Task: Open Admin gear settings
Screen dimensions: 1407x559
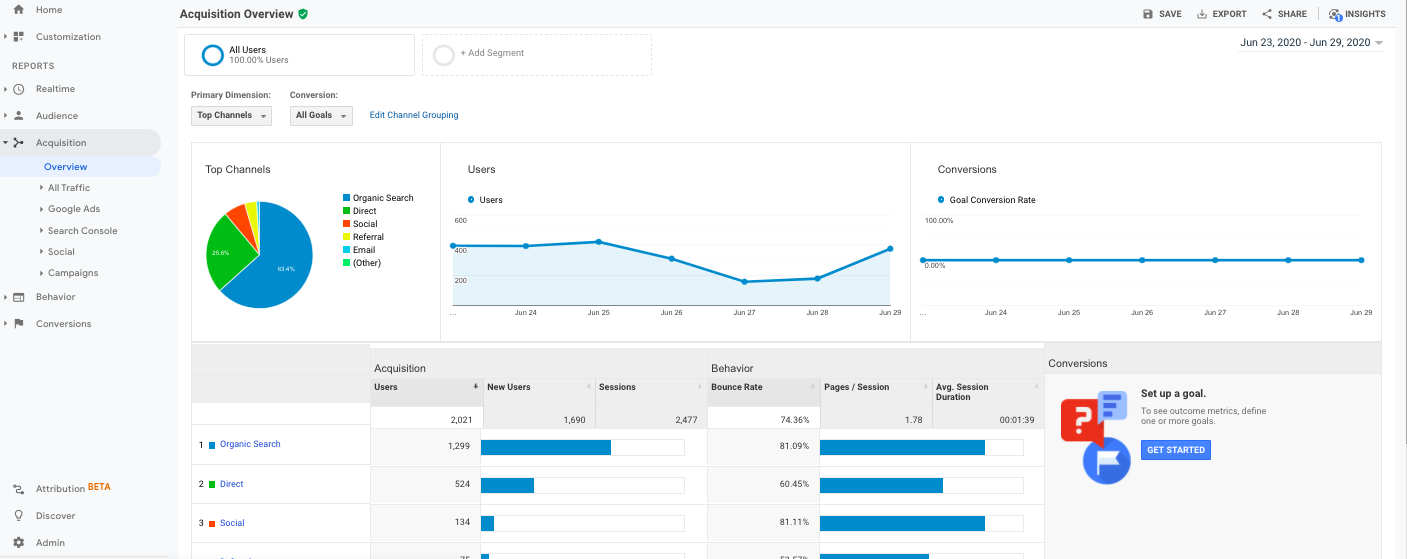Action: [18, 543]
